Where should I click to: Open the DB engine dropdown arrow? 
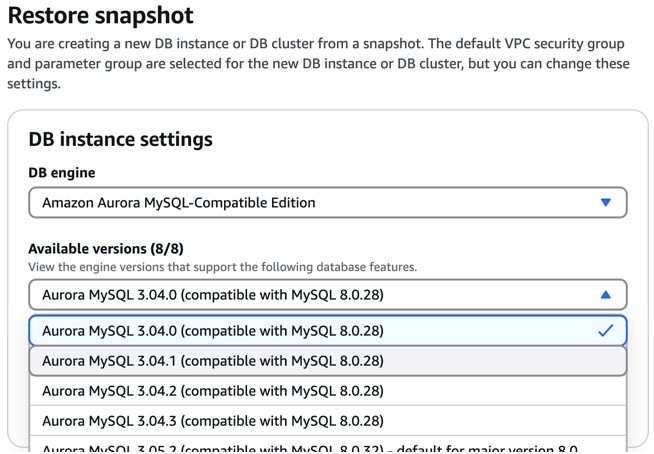(x=604, y=203)
